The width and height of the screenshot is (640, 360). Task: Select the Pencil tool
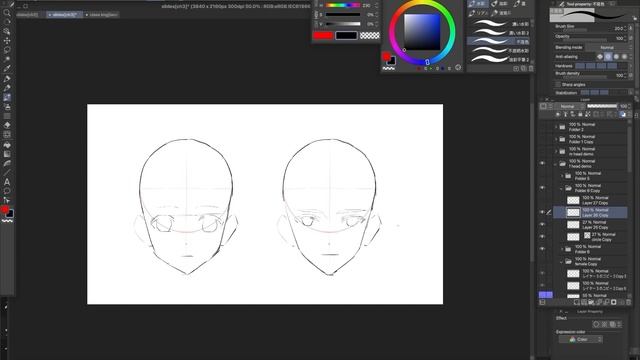[x=7, y=88]
